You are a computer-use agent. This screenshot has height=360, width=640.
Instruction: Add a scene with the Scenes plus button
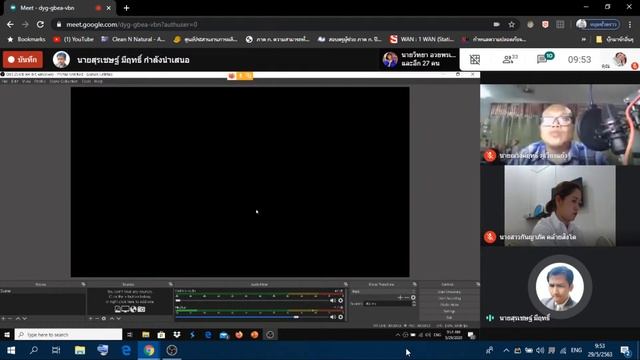[4, 318]
